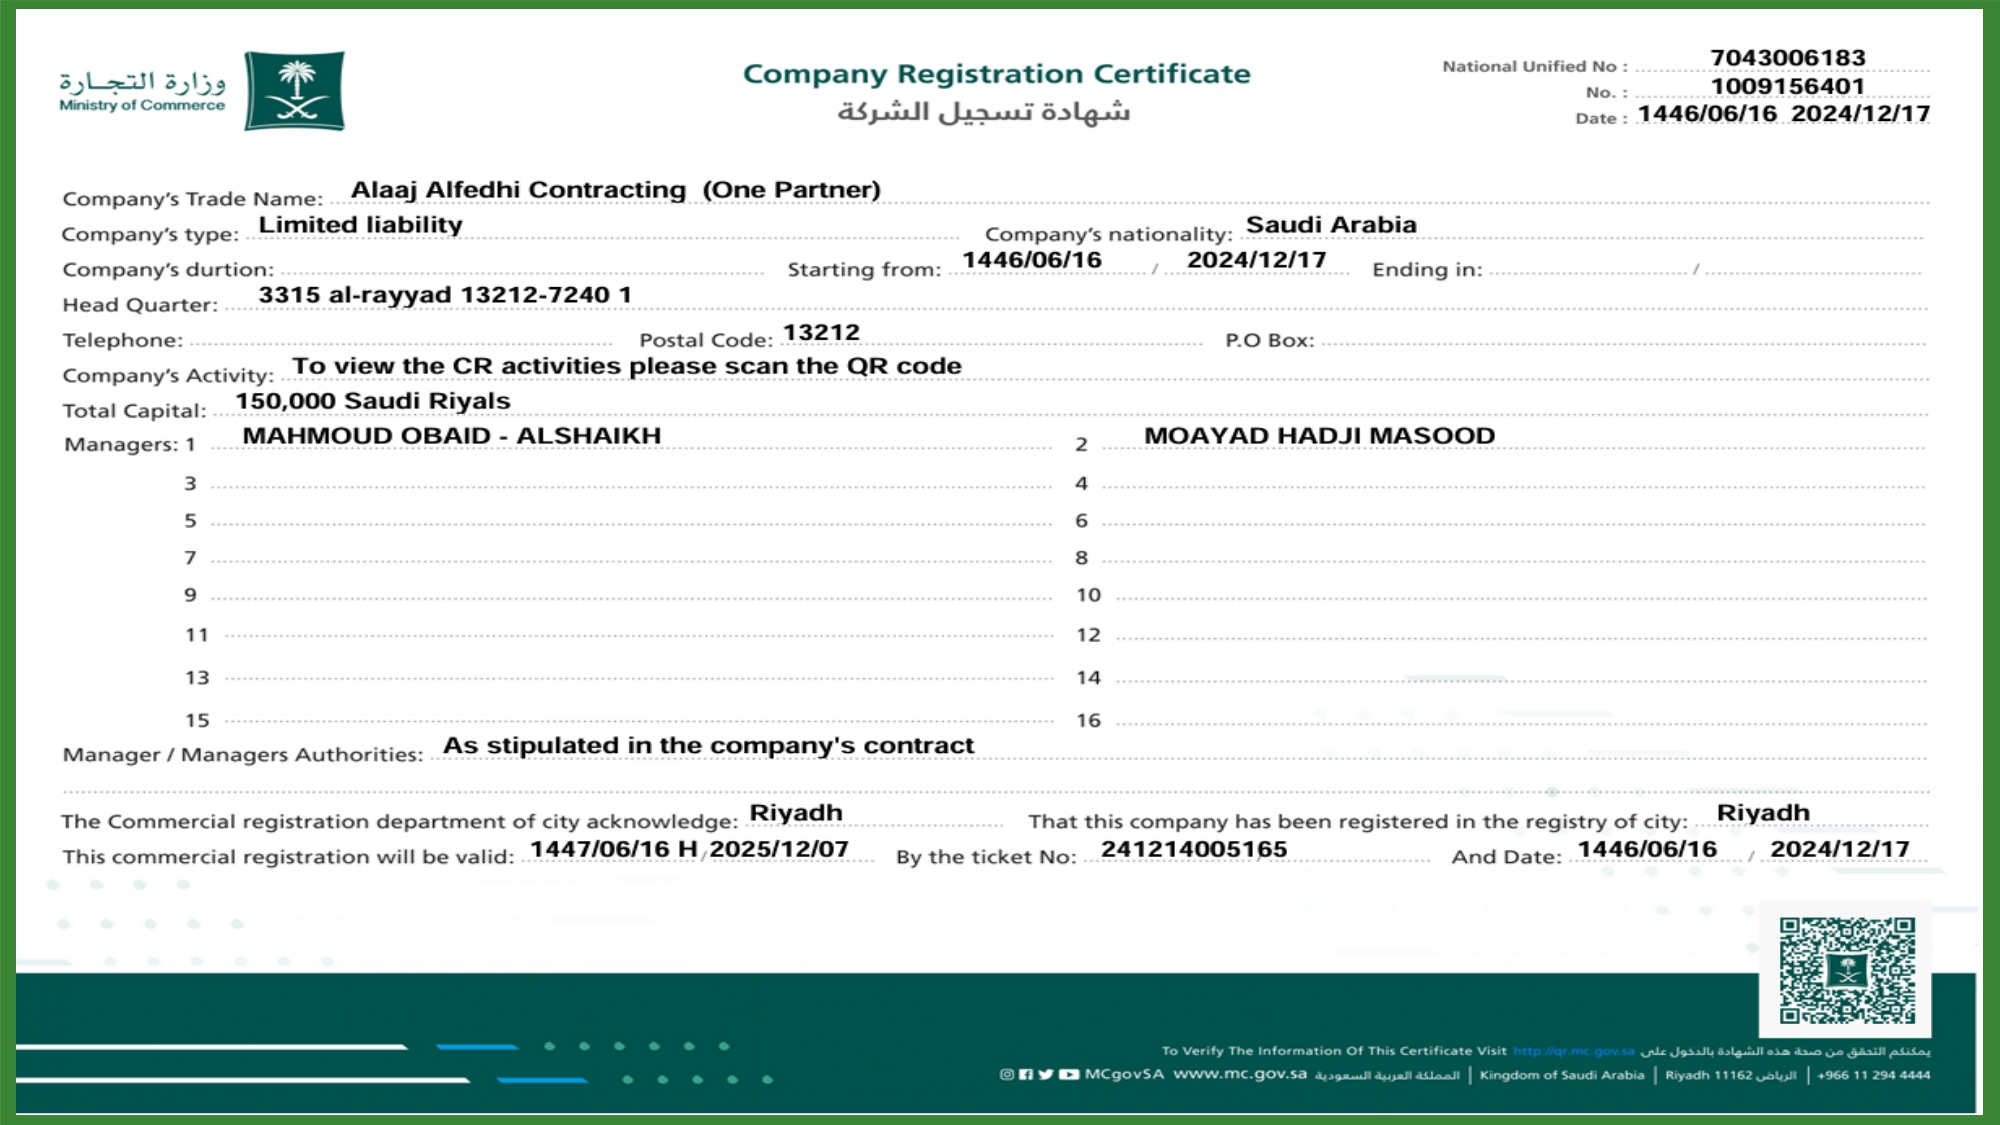Click the National Unified No 7043006183
Image resolution: width=2000 pixels, height=1125 pixels.
pos(1787,58)
